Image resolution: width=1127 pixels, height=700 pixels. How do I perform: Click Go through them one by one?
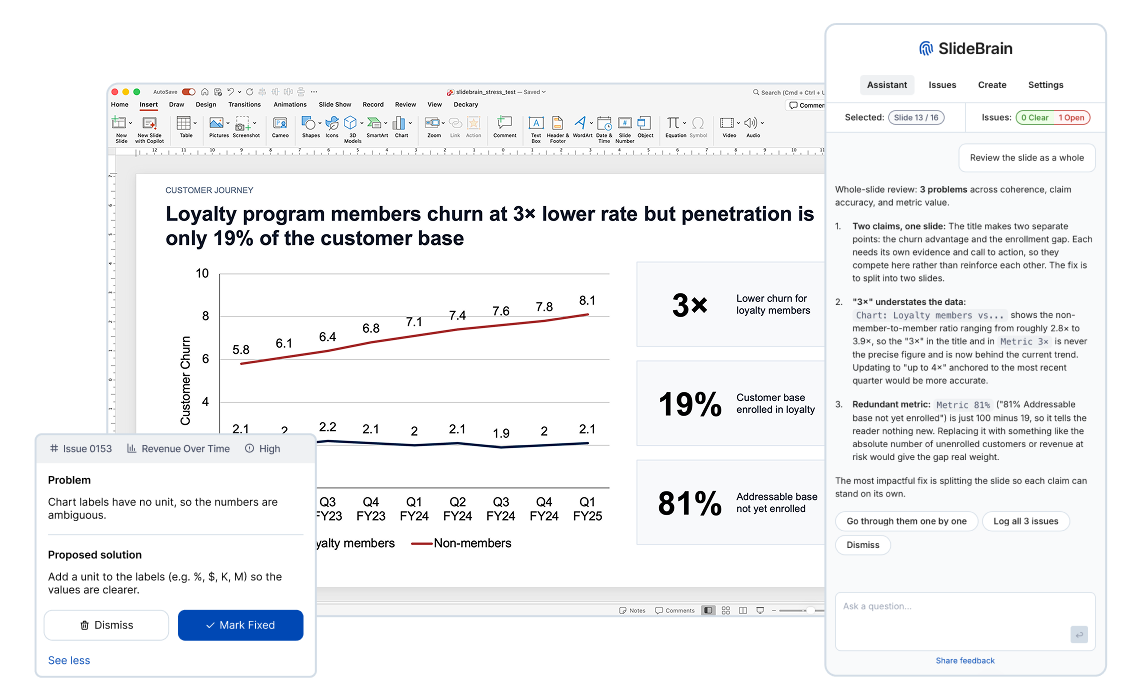point(906,521)
